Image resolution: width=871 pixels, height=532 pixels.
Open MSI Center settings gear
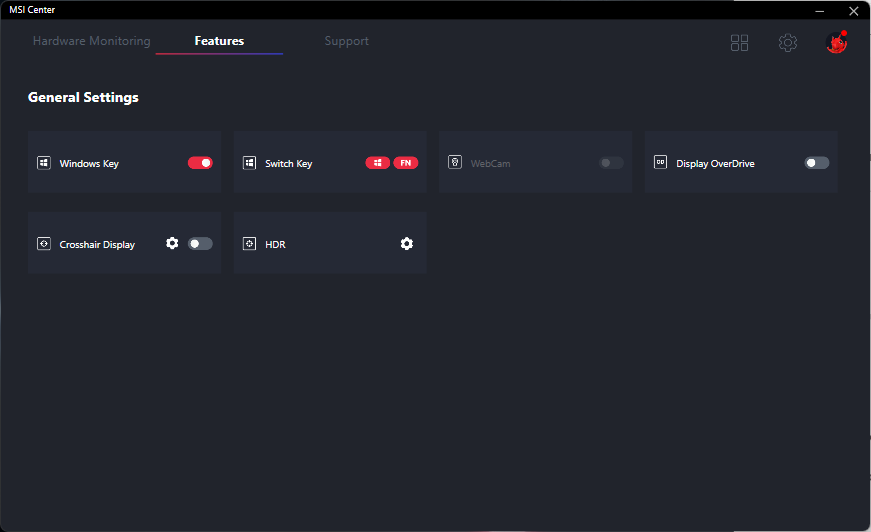[x=788, y=43]
